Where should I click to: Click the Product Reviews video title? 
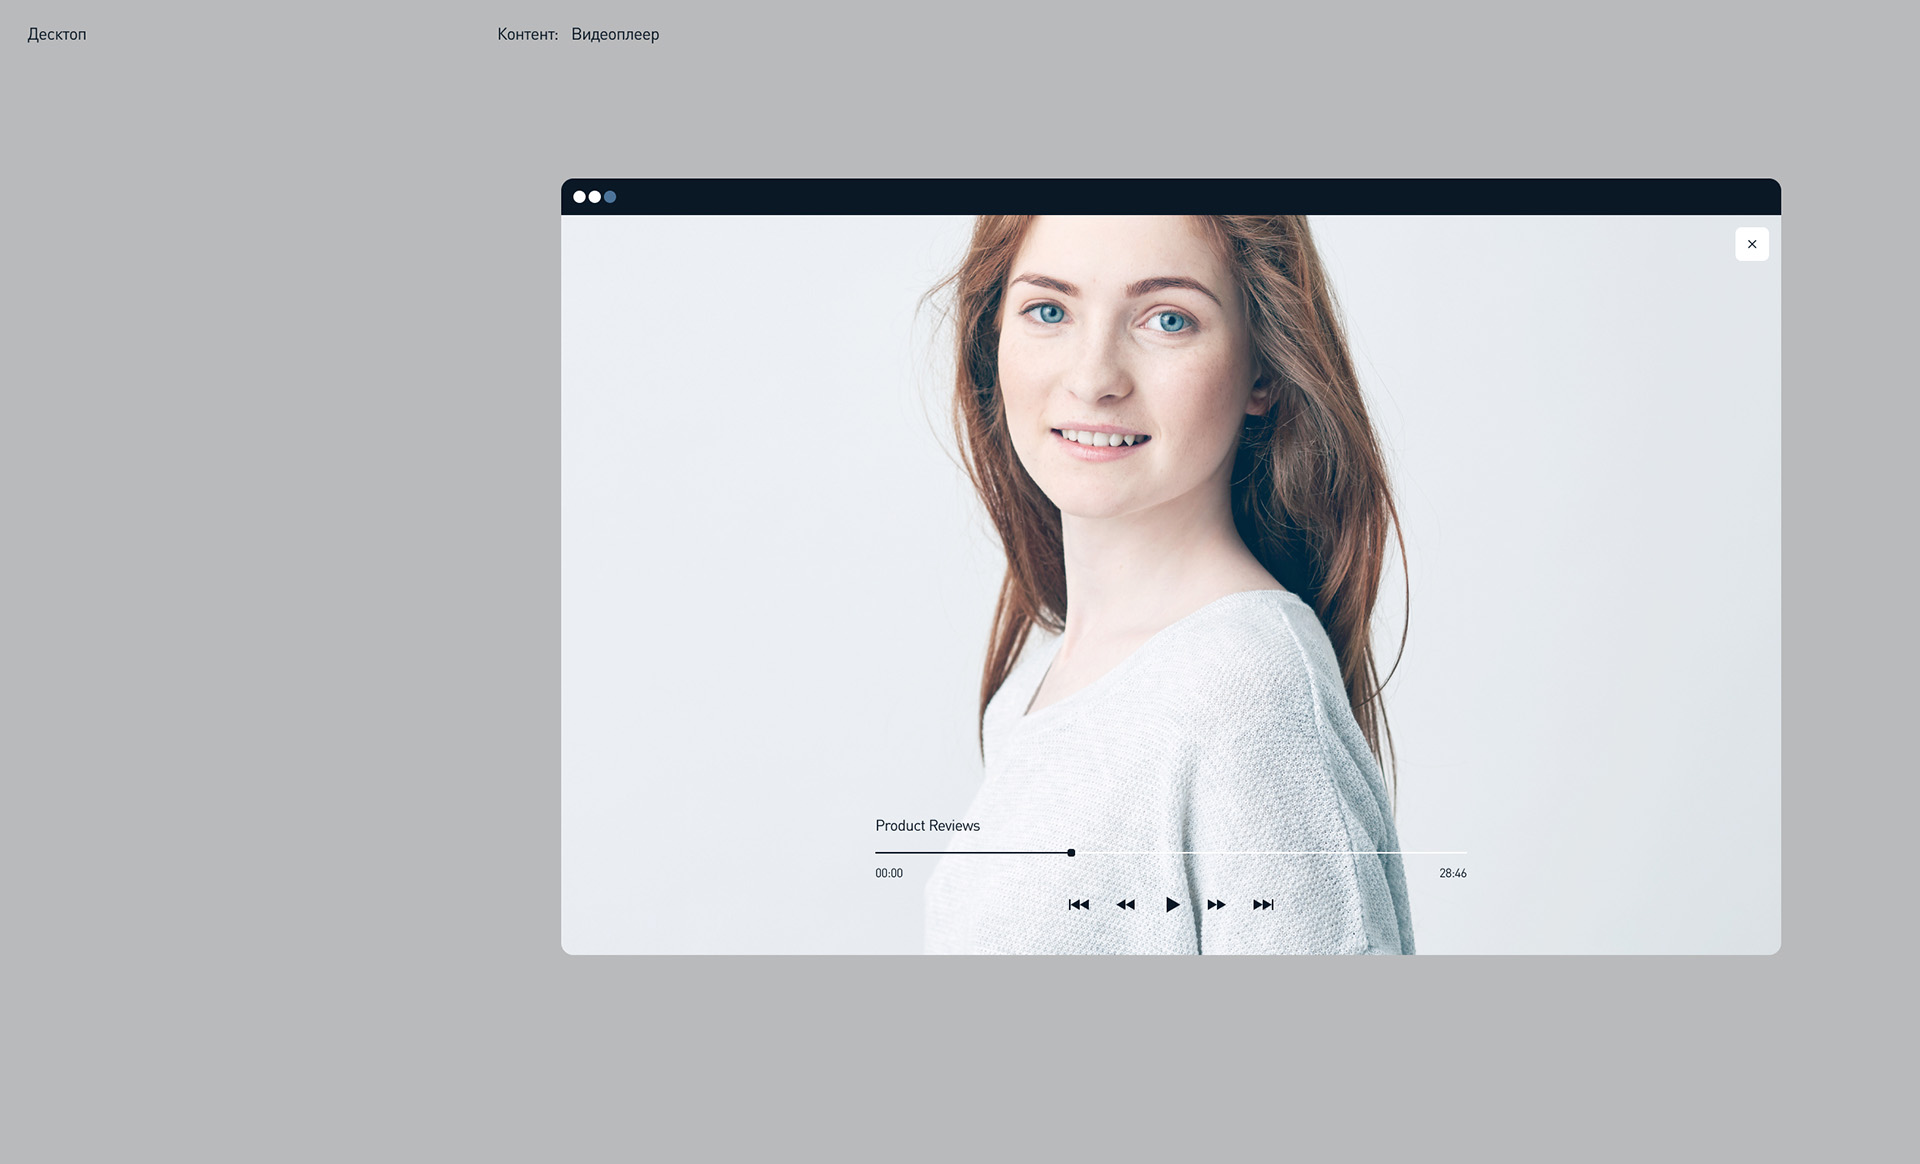click(x=927, y=826)
